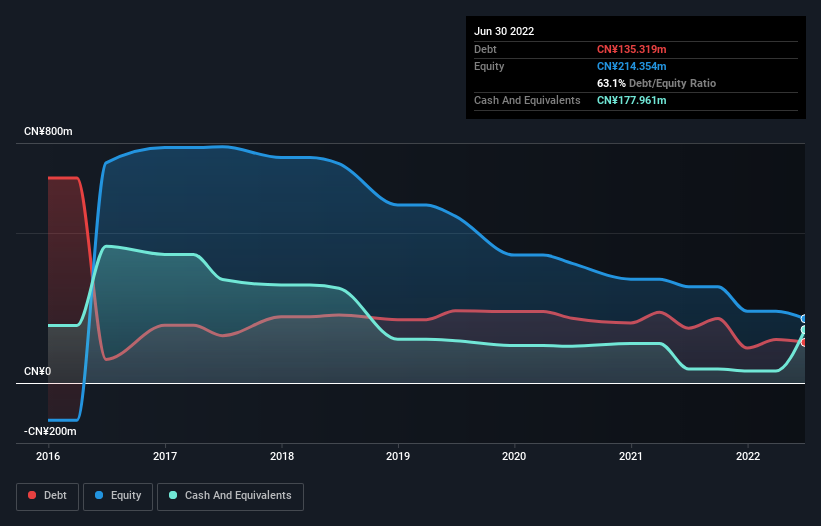Click the 63.1% Debt/Equity Ratio text
The width and height of the screenshot is (821, 526).
click(x=657, y=83)
